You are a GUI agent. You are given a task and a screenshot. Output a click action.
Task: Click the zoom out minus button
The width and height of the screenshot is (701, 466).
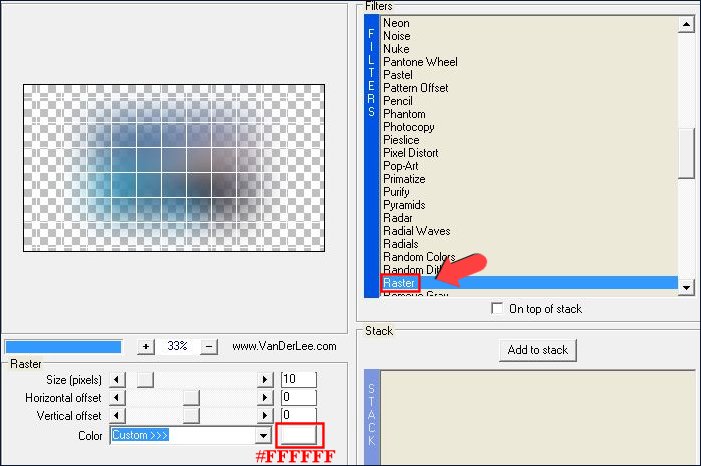[210, 346]
